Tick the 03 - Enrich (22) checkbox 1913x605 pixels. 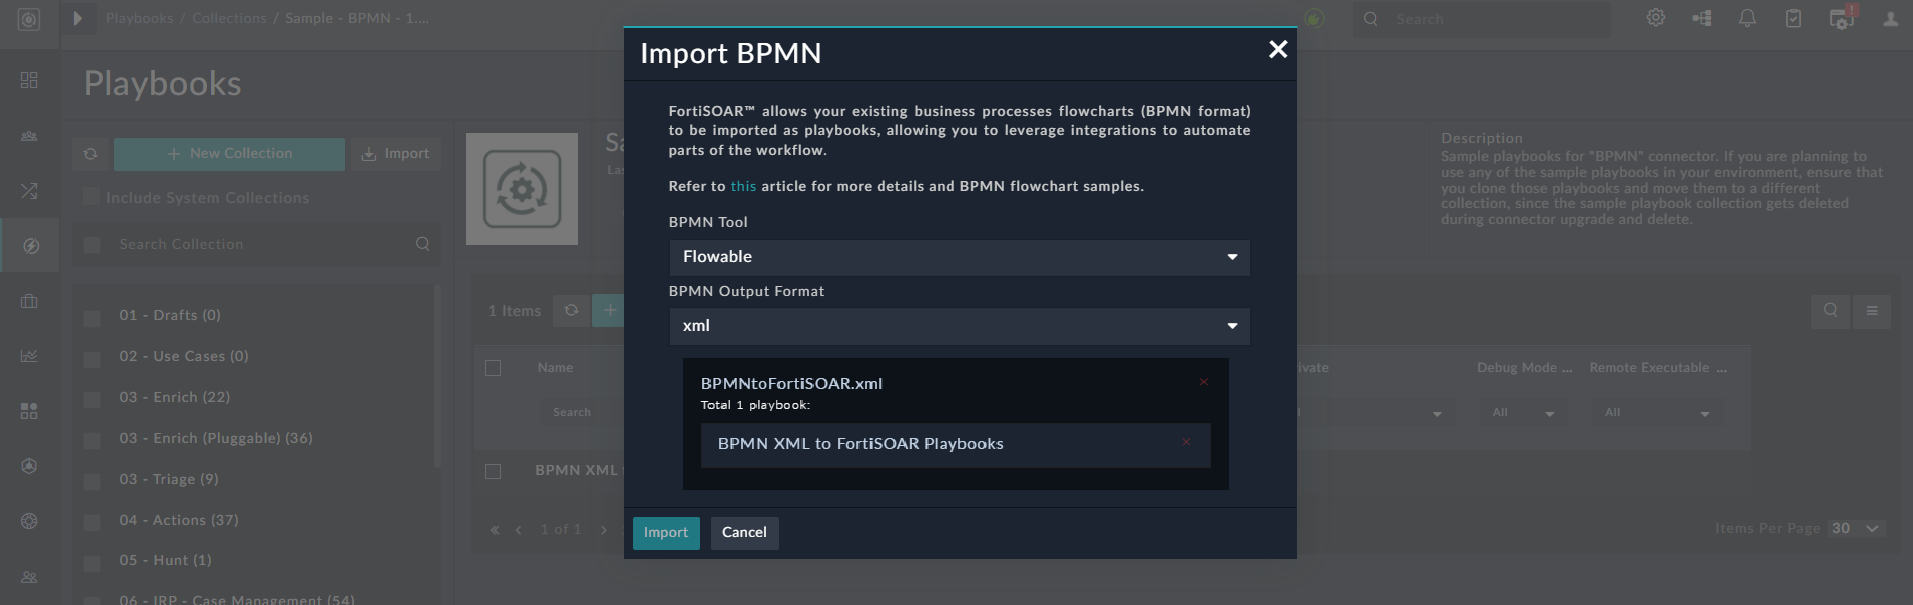tap(91, 399)
